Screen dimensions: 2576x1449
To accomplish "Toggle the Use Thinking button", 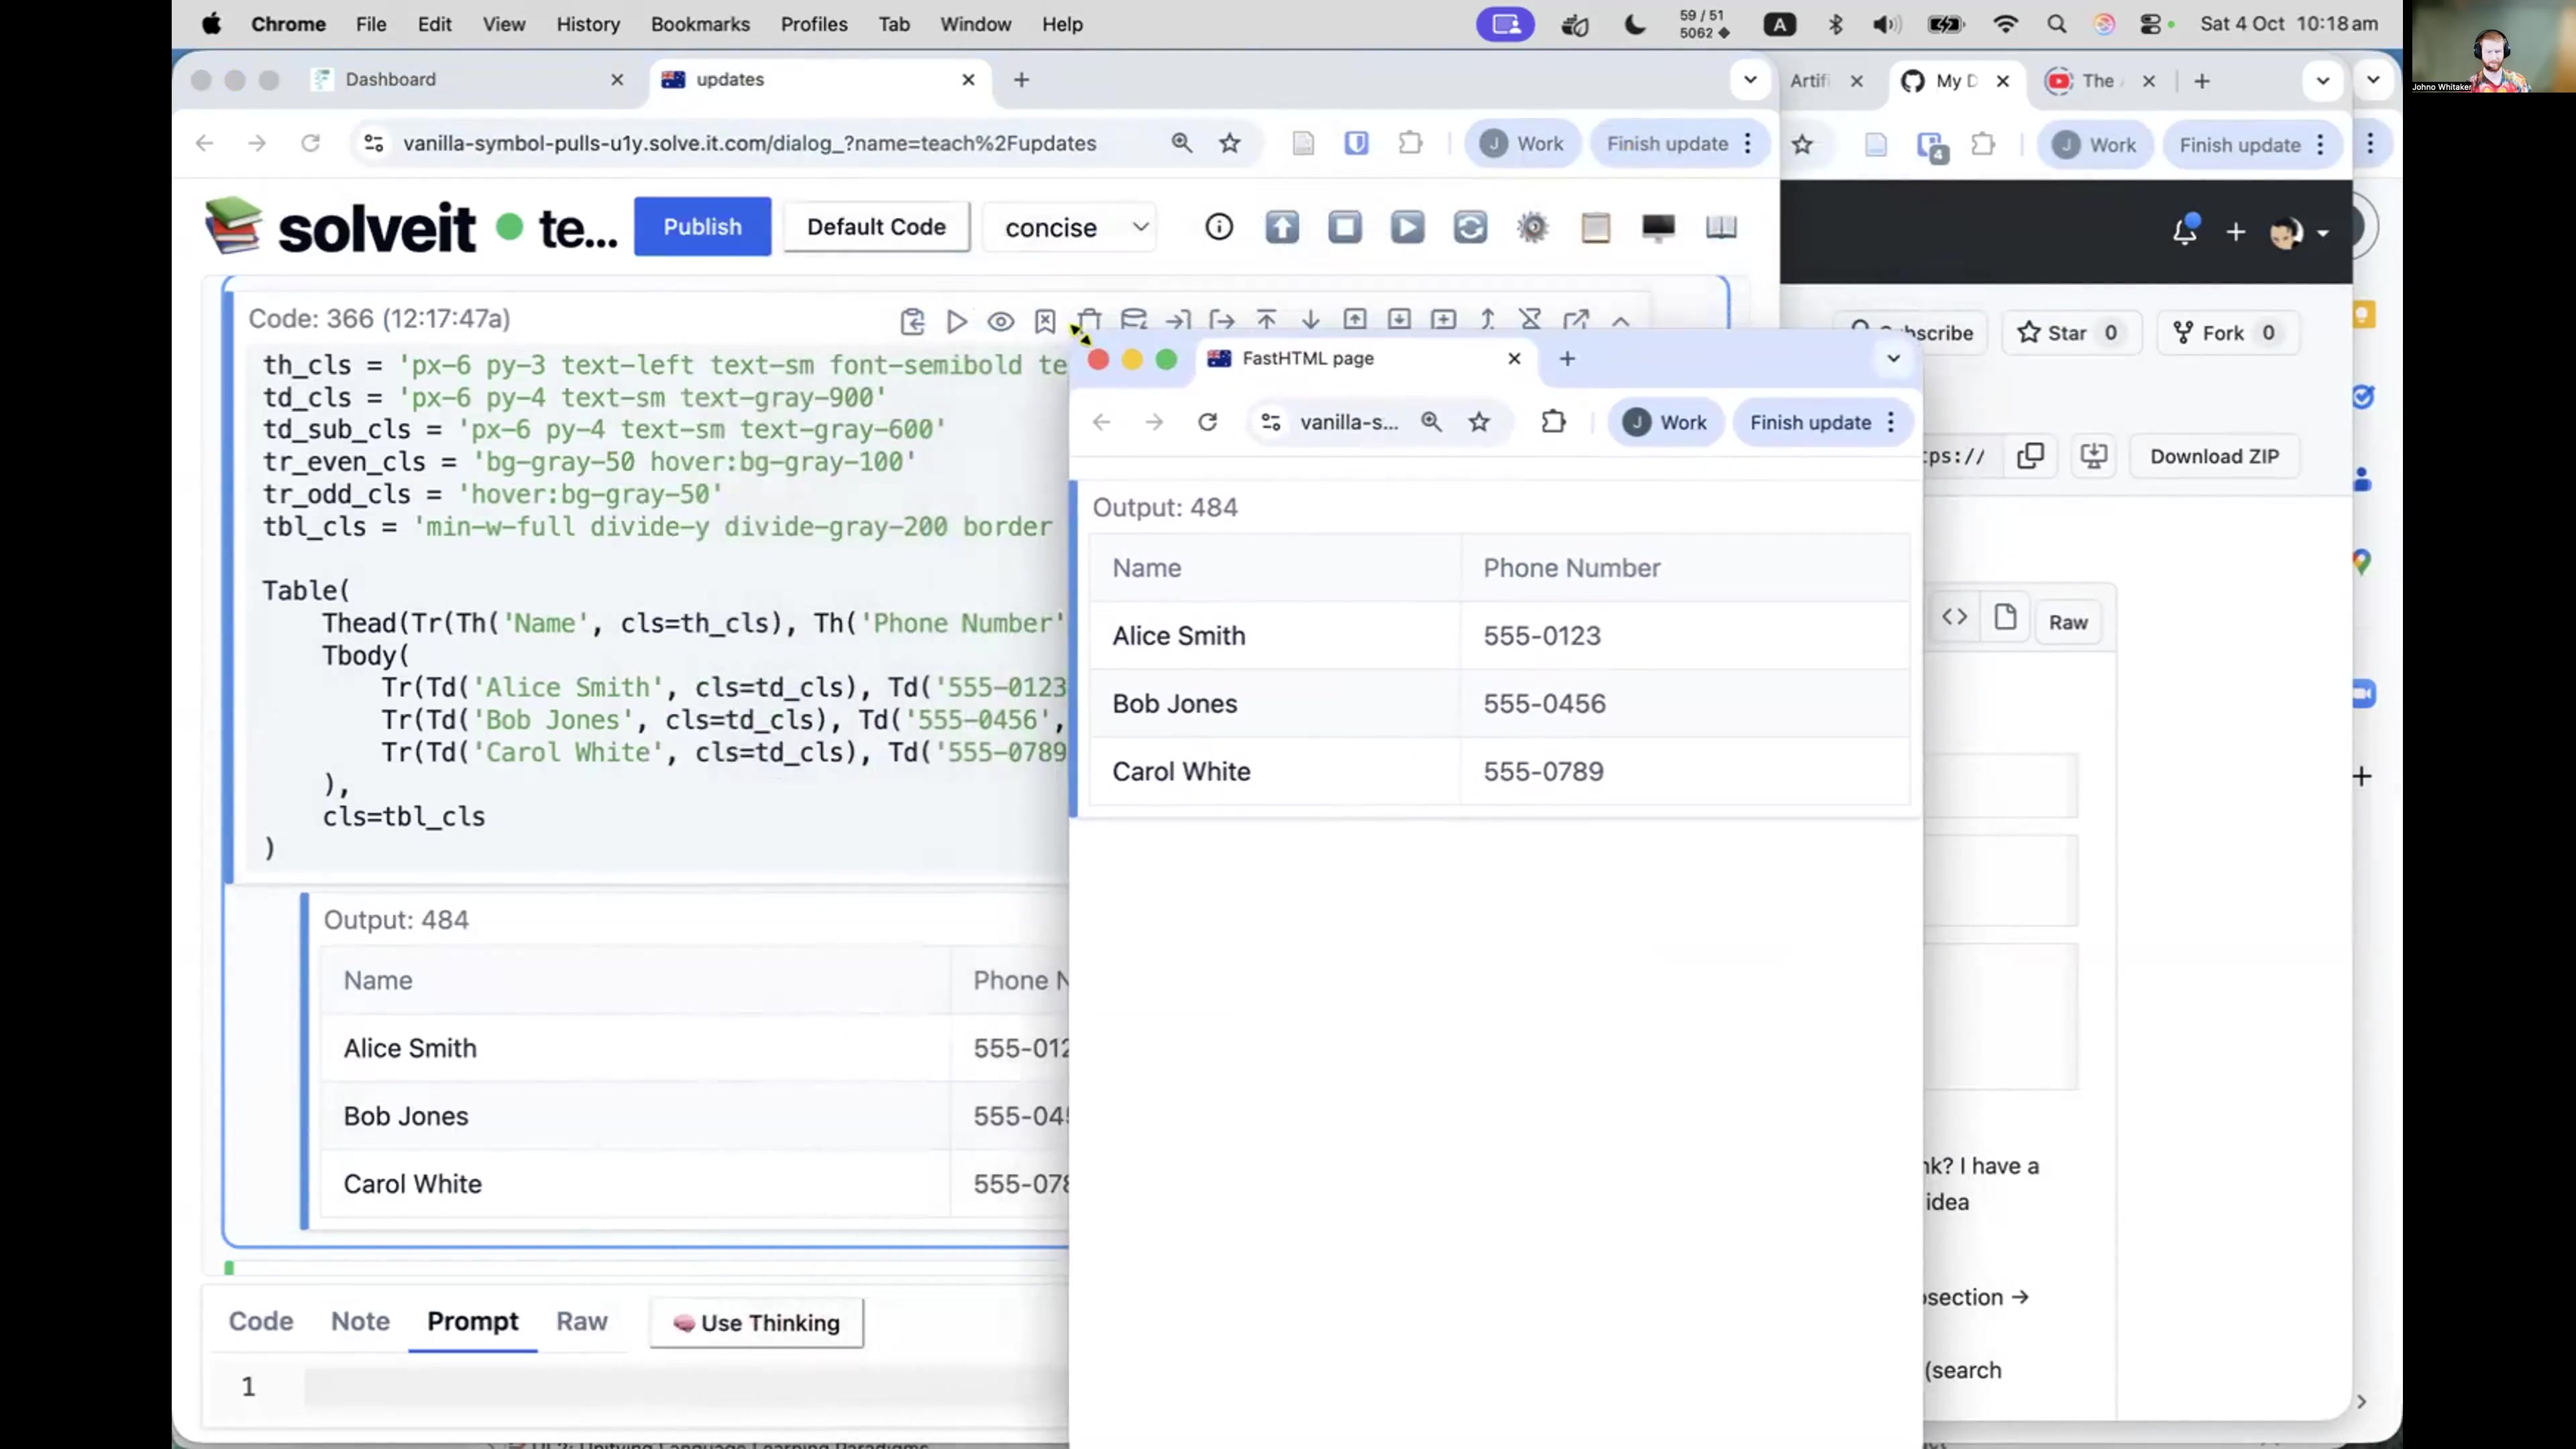I will 756,1323.
